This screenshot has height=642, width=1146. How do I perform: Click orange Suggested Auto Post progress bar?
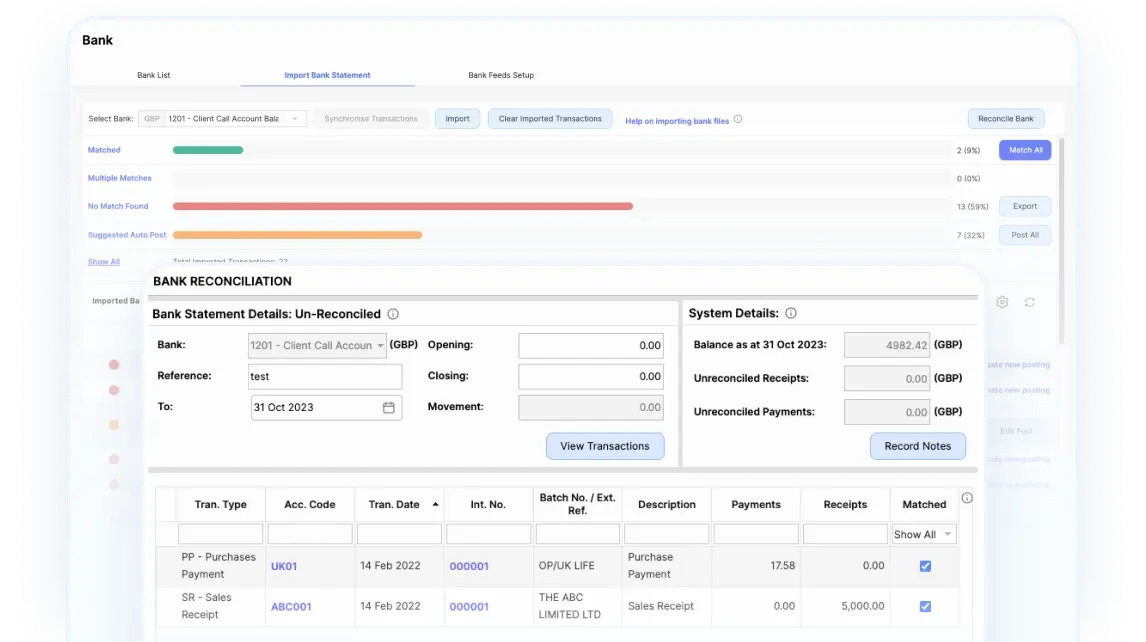coord(297,235)
